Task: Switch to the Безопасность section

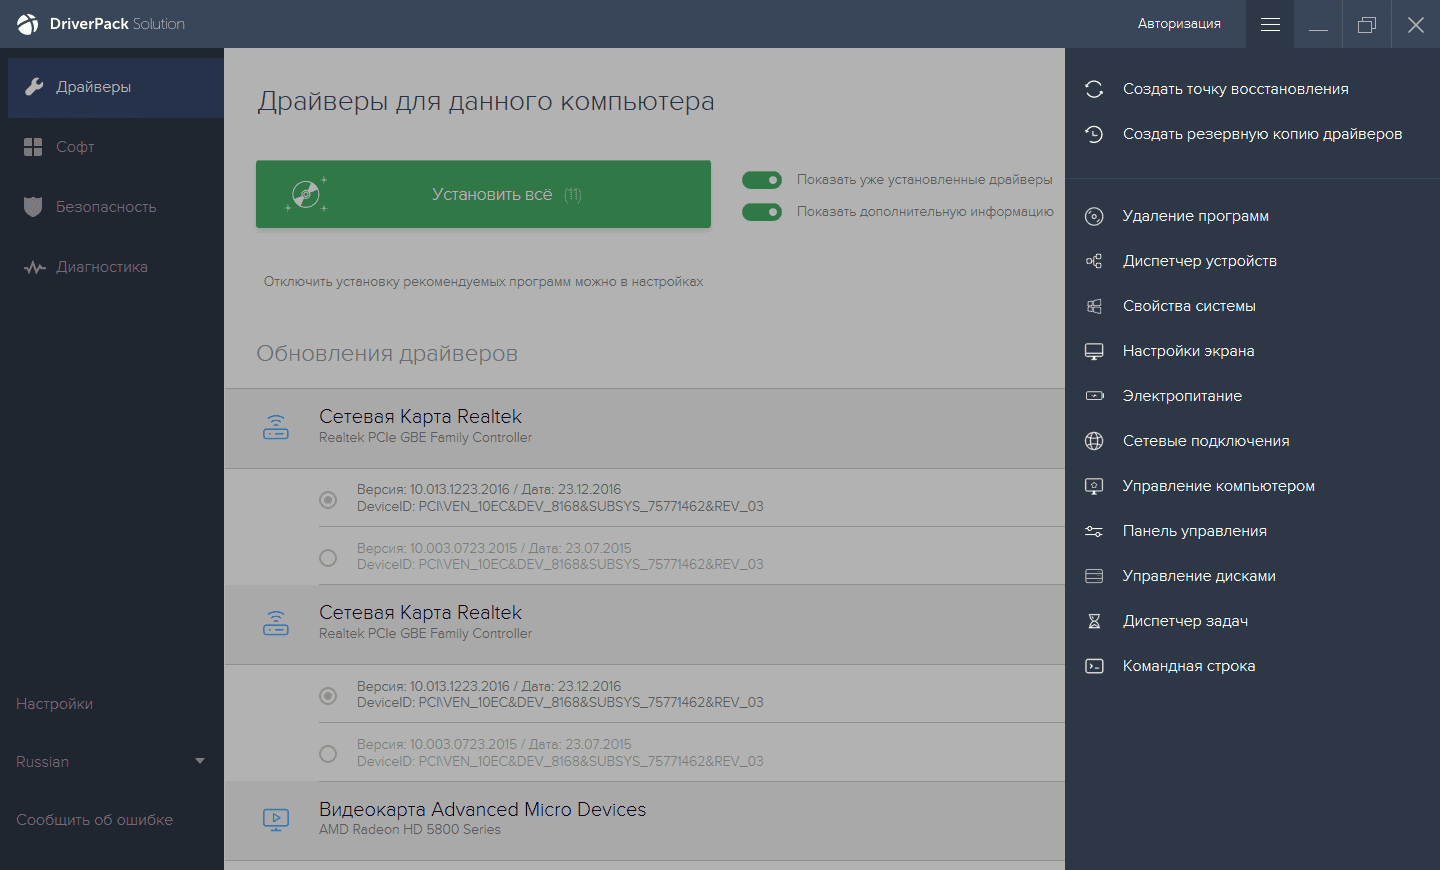Action: point(116,207)
